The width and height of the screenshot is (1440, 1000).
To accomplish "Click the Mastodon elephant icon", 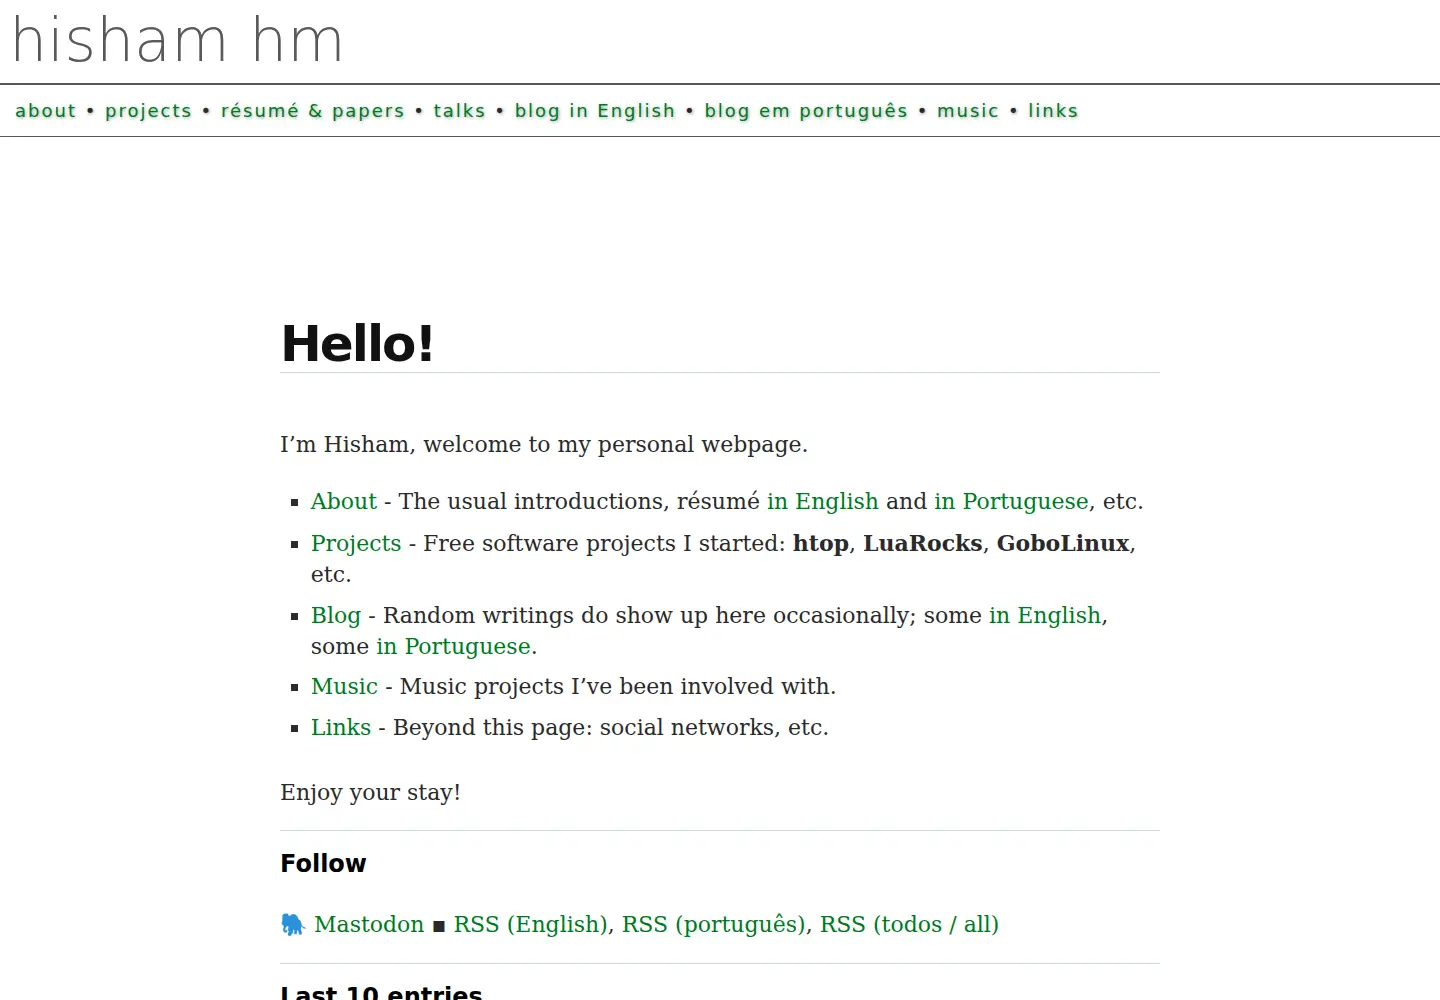I will 292,925.
